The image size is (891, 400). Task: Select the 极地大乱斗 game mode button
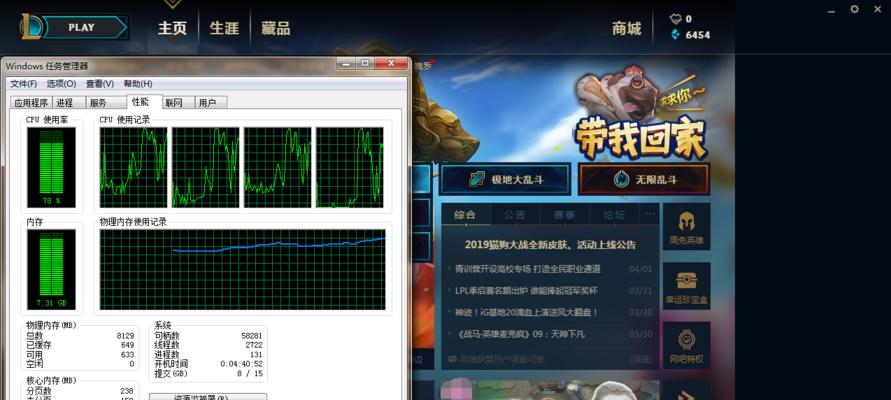[505, 180]
